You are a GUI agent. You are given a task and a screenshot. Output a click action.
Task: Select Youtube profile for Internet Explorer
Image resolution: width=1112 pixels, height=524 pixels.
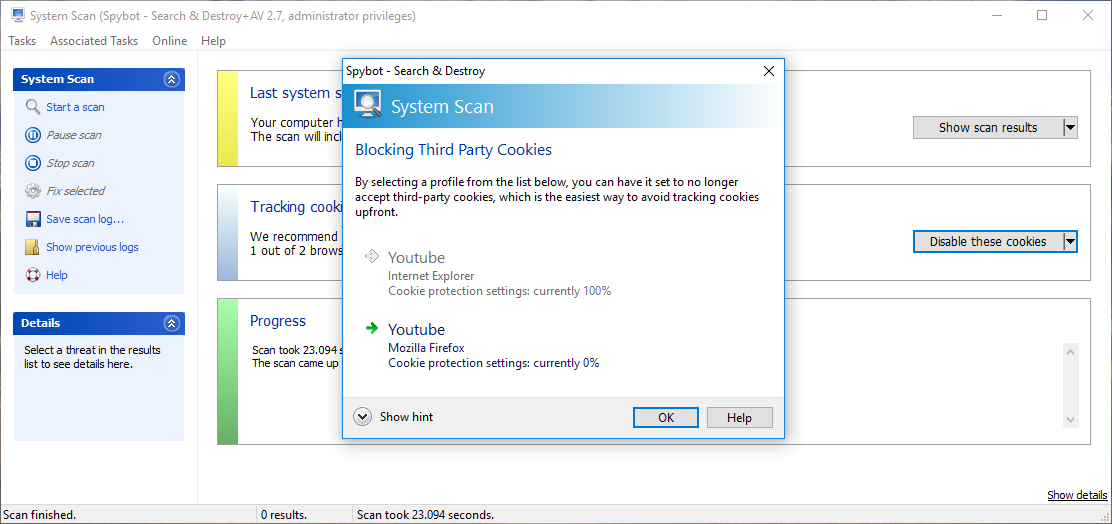(x=416, y=257)
